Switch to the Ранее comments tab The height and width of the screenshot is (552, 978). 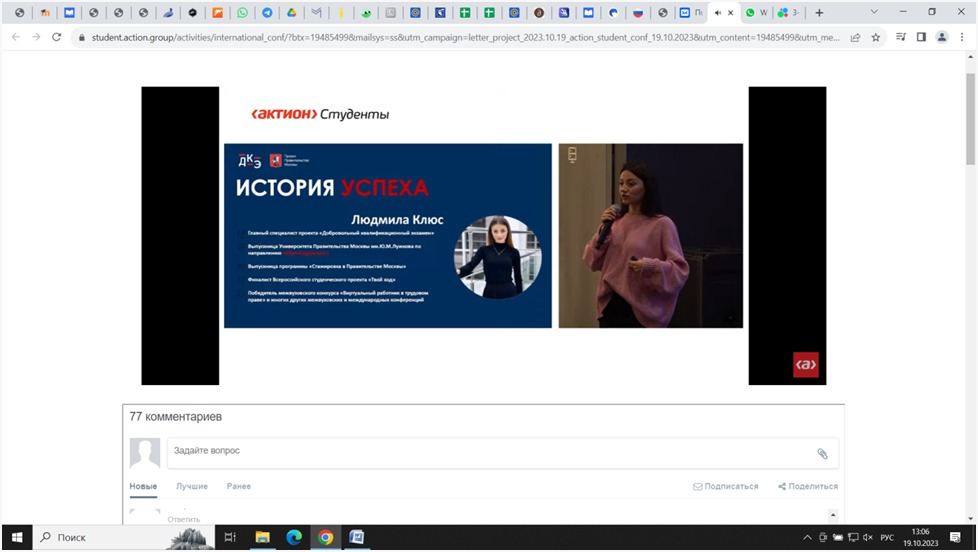(239, 486)
